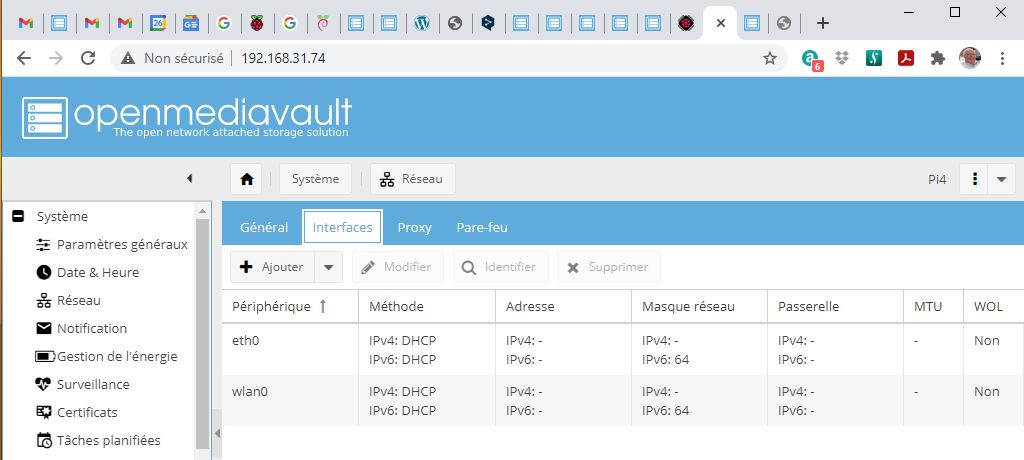
Task: Click the browser forward arrow
Action: pyautogui.click(x=56, y=58)
